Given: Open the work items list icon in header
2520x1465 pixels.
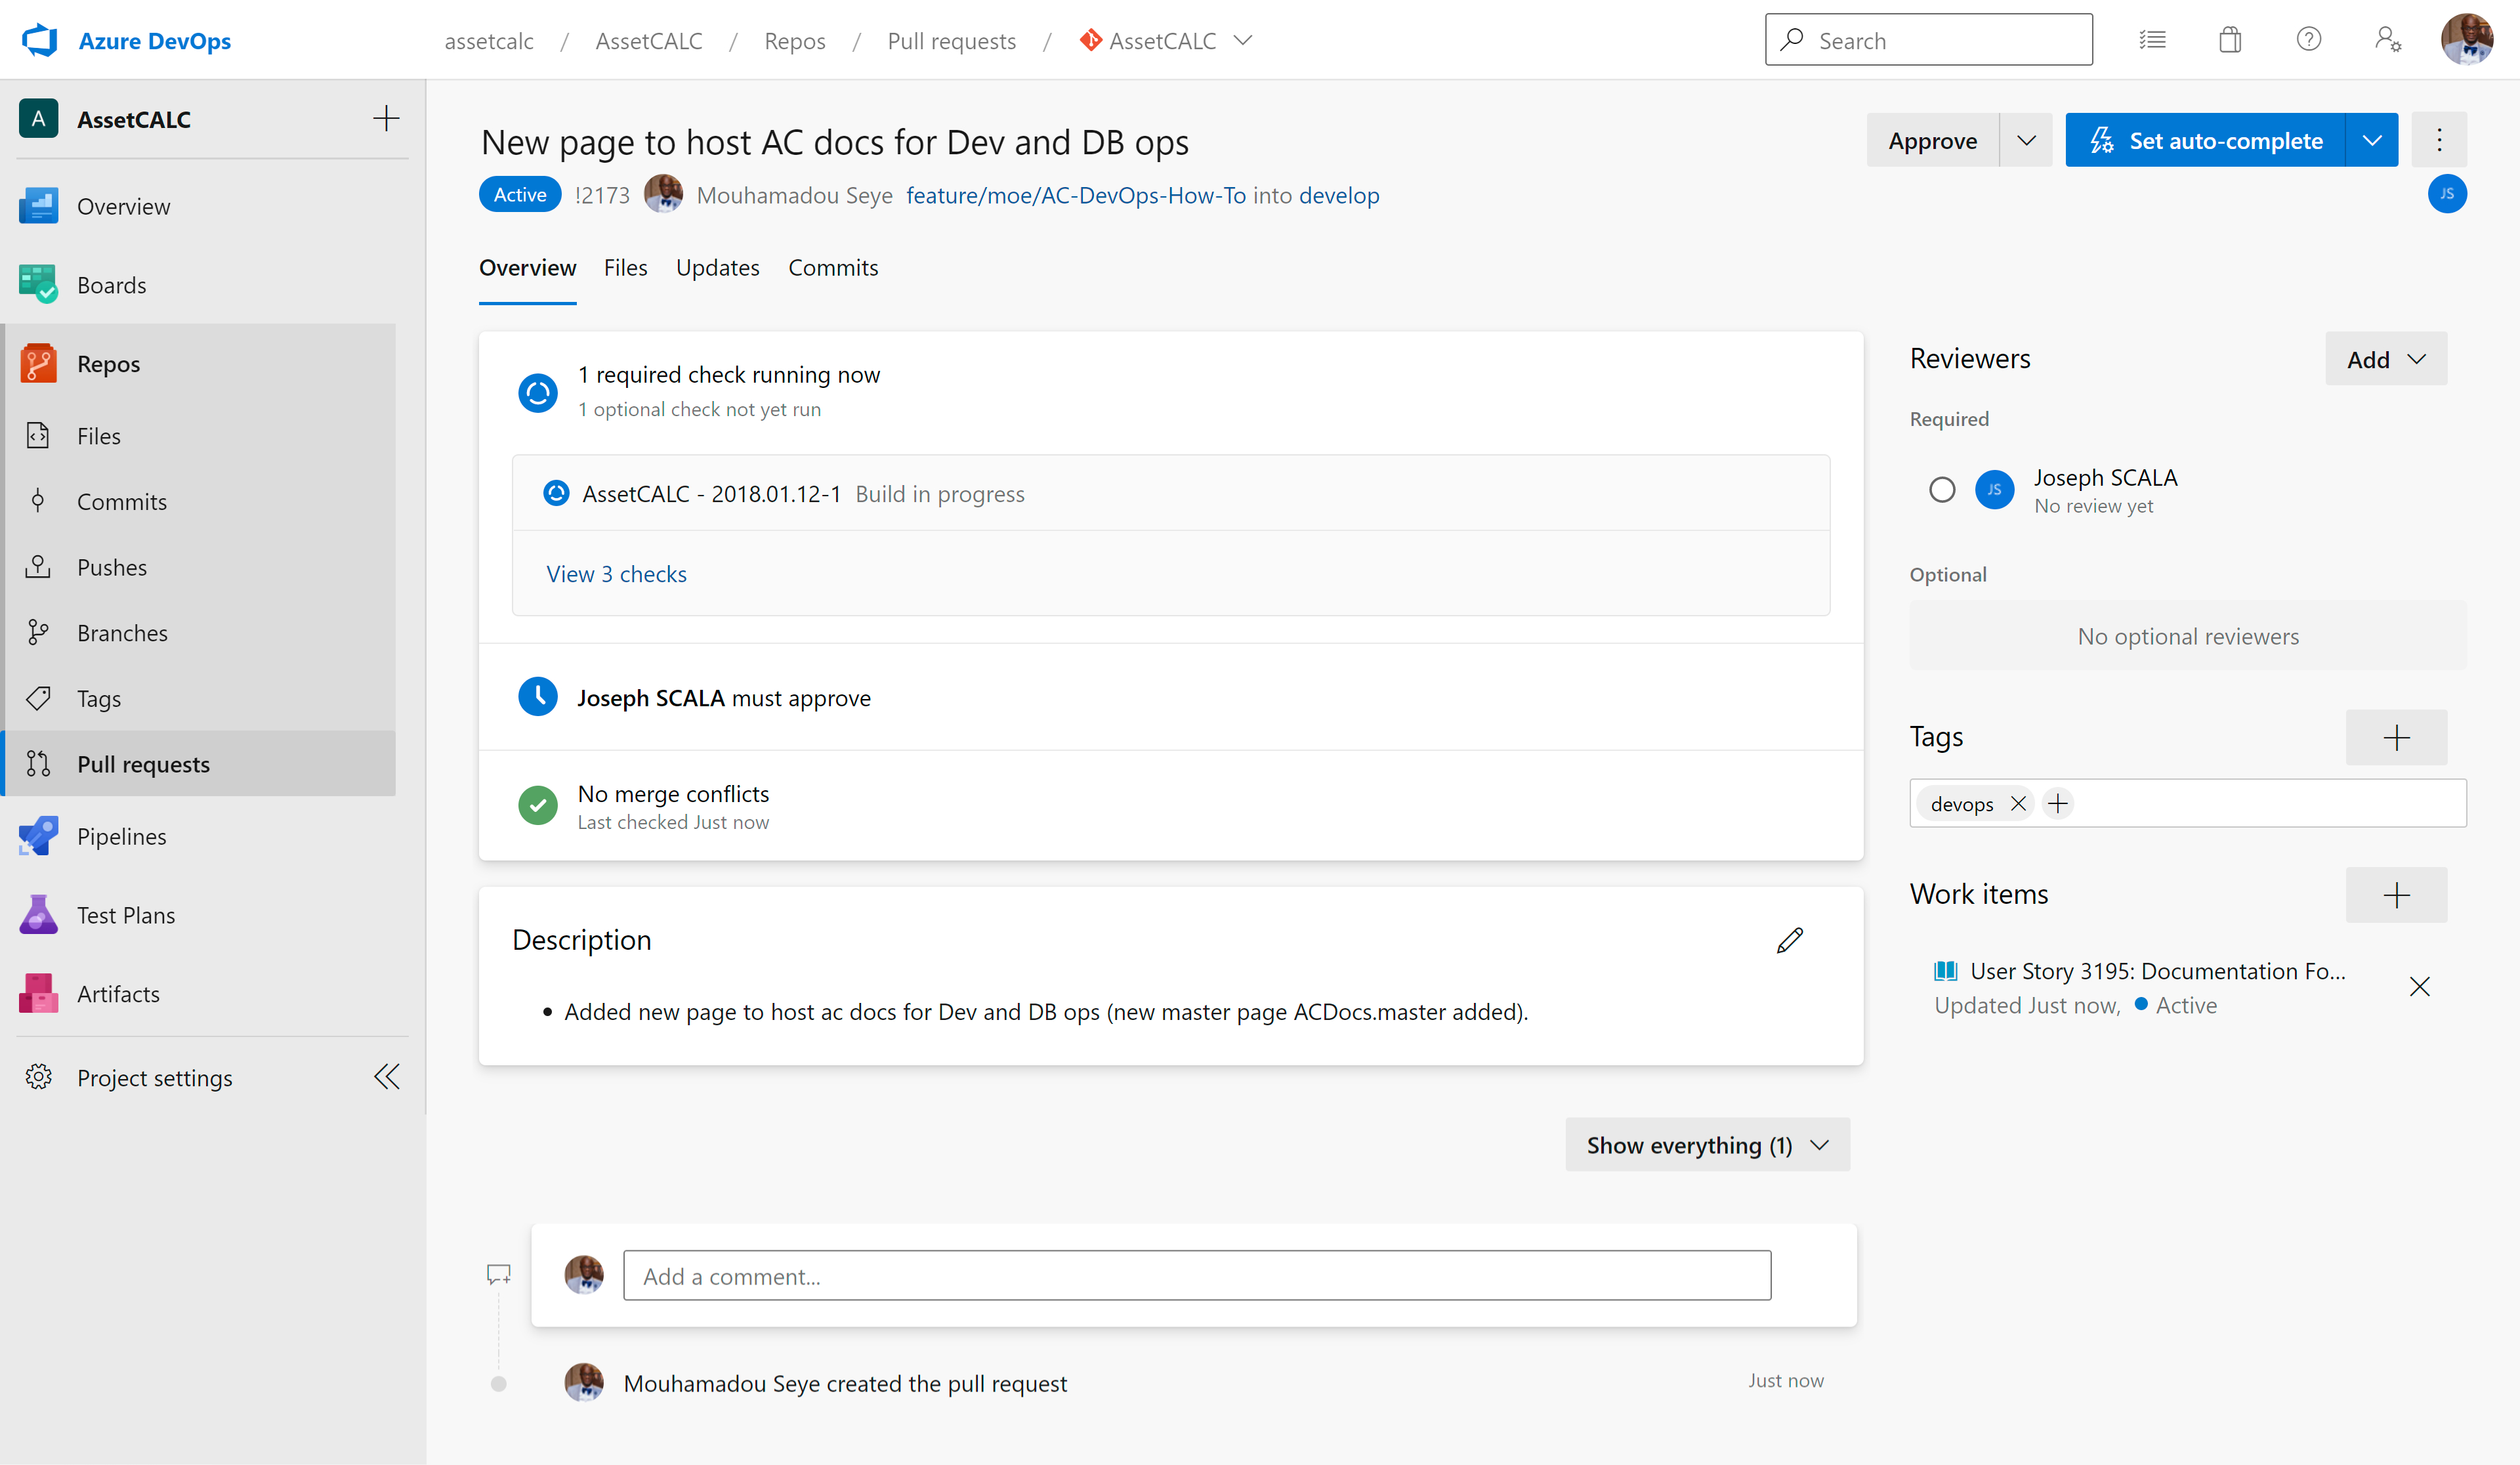Looking at the screenshot, I should coord(2152,40).
